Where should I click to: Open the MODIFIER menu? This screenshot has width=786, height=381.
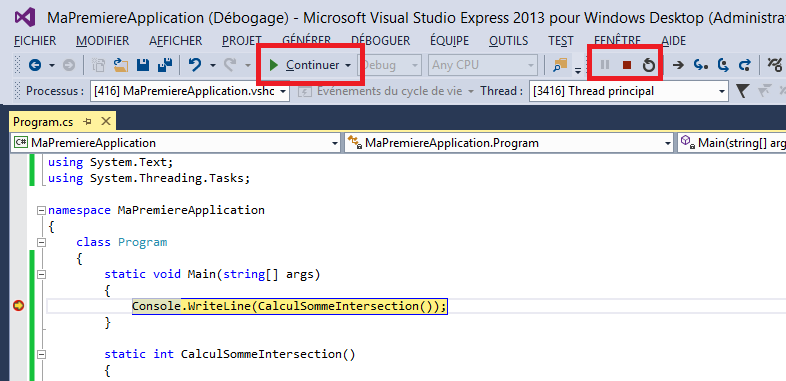pyautogui.click(x=102, y=41)
